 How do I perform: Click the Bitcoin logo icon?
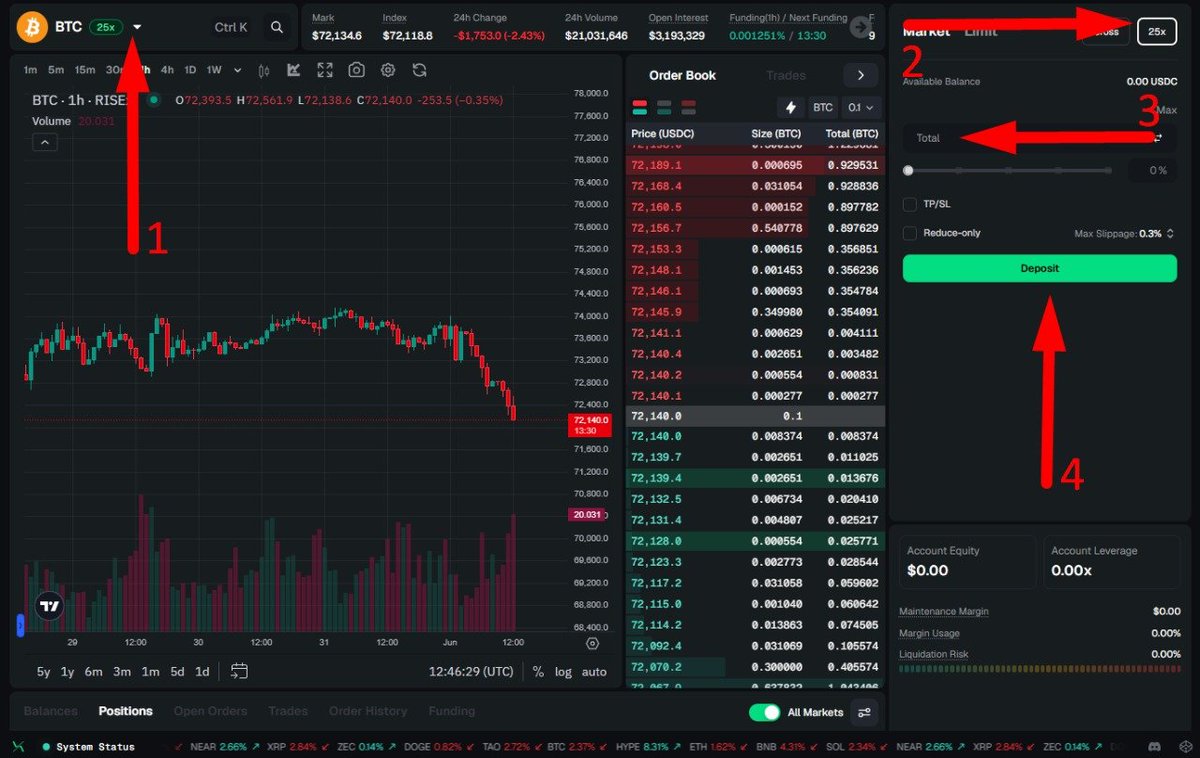33,27
